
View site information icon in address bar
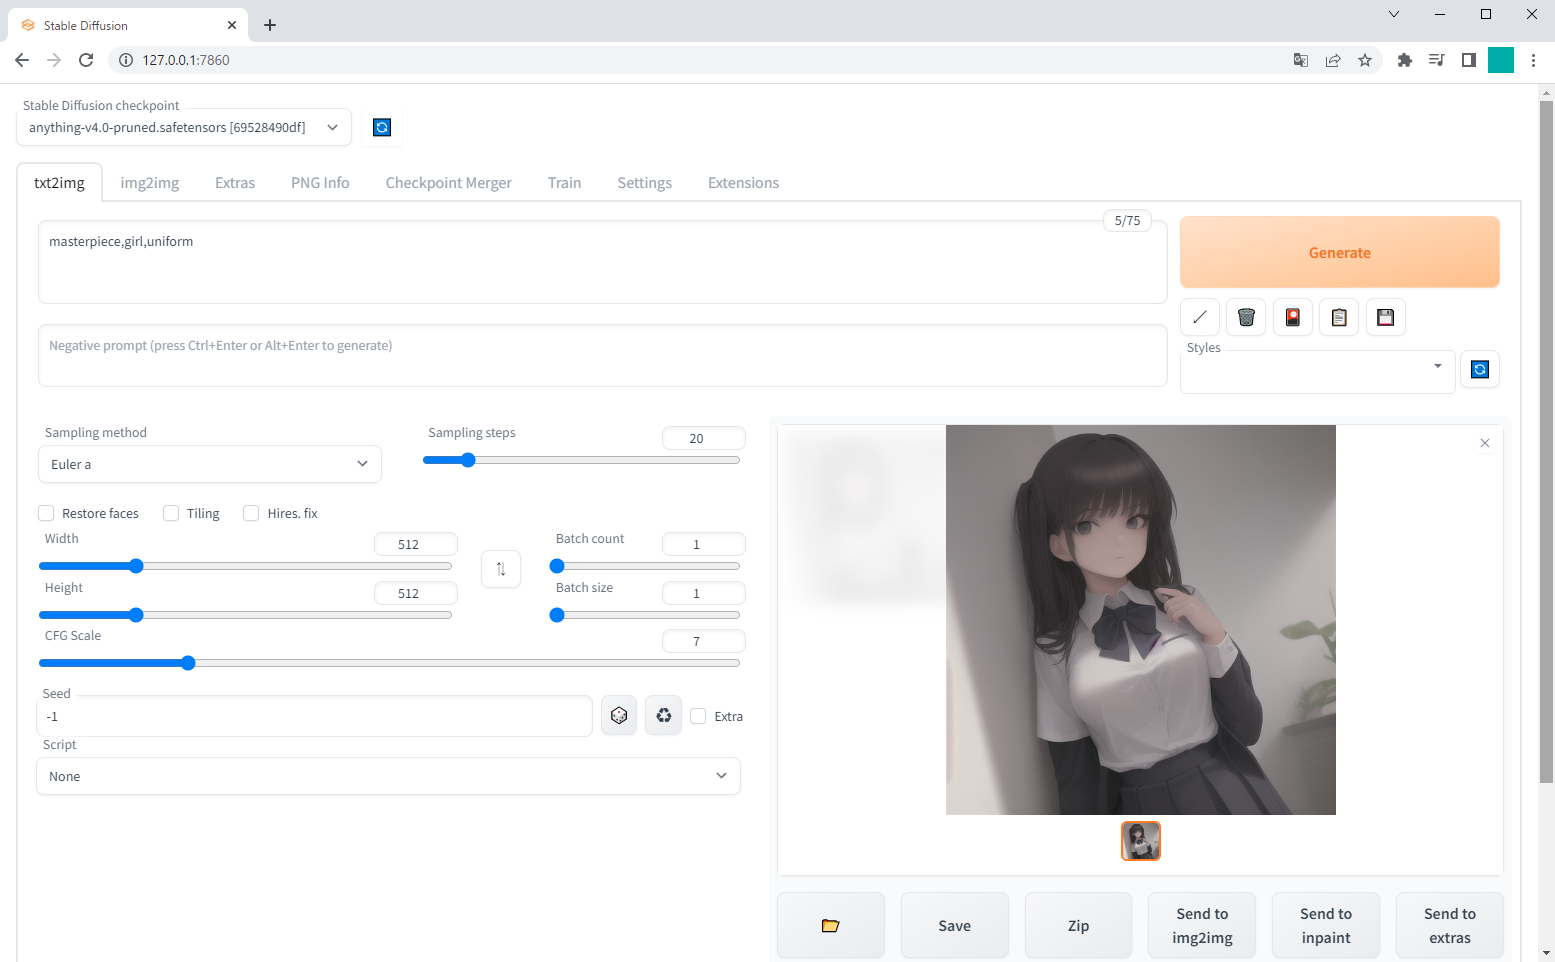point(126,60)
